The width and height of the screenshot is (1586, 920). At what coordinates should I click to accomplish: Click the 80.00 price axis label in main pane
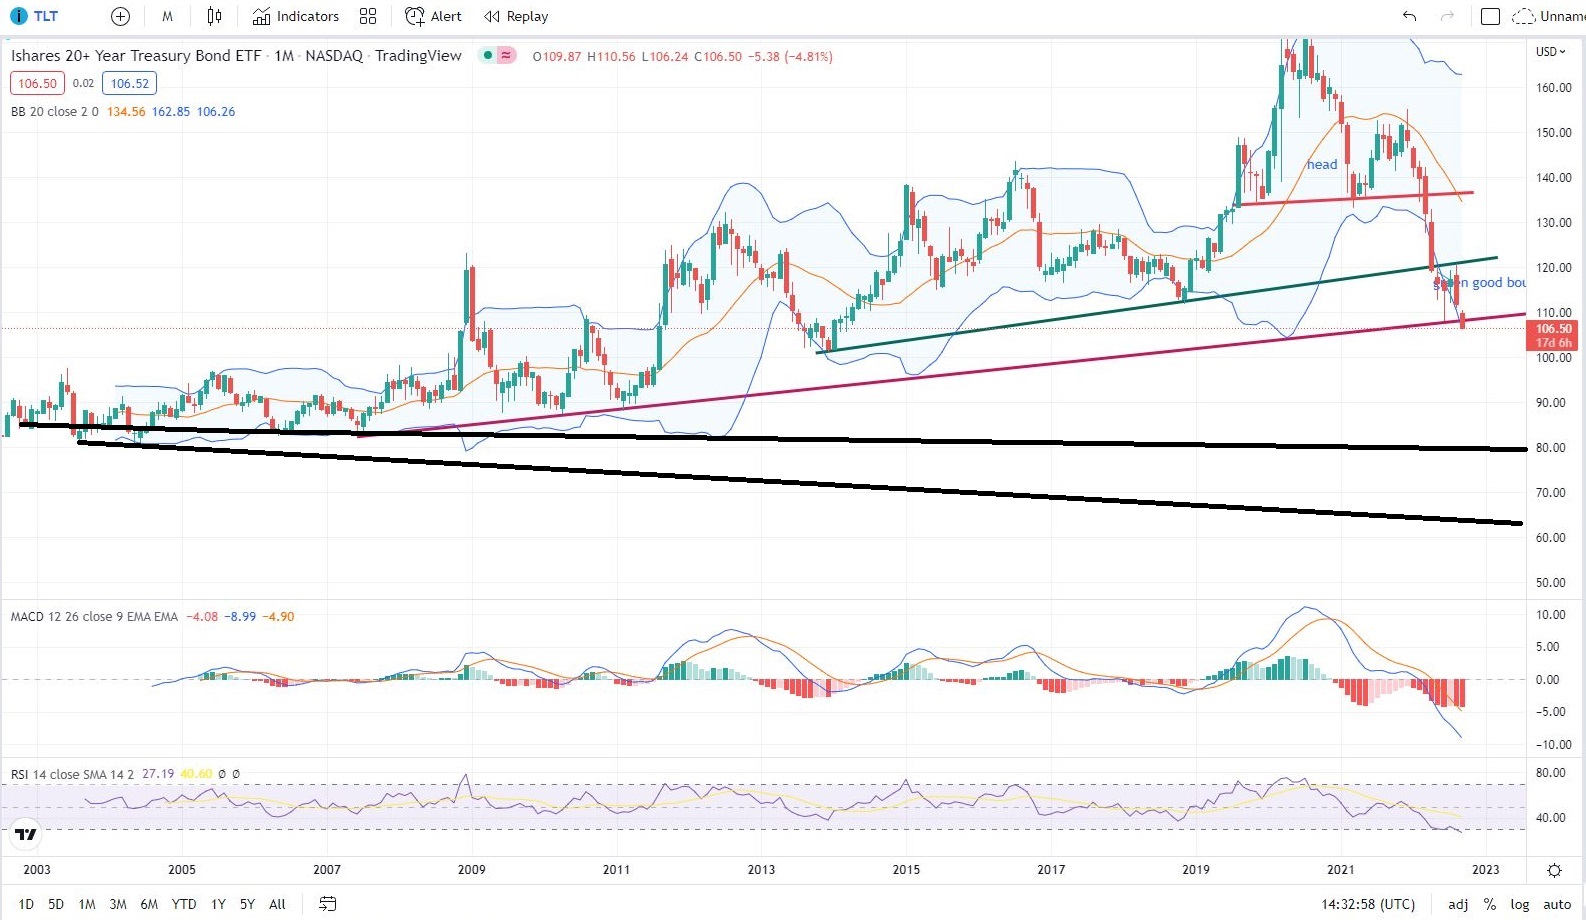pos(1551,448)
